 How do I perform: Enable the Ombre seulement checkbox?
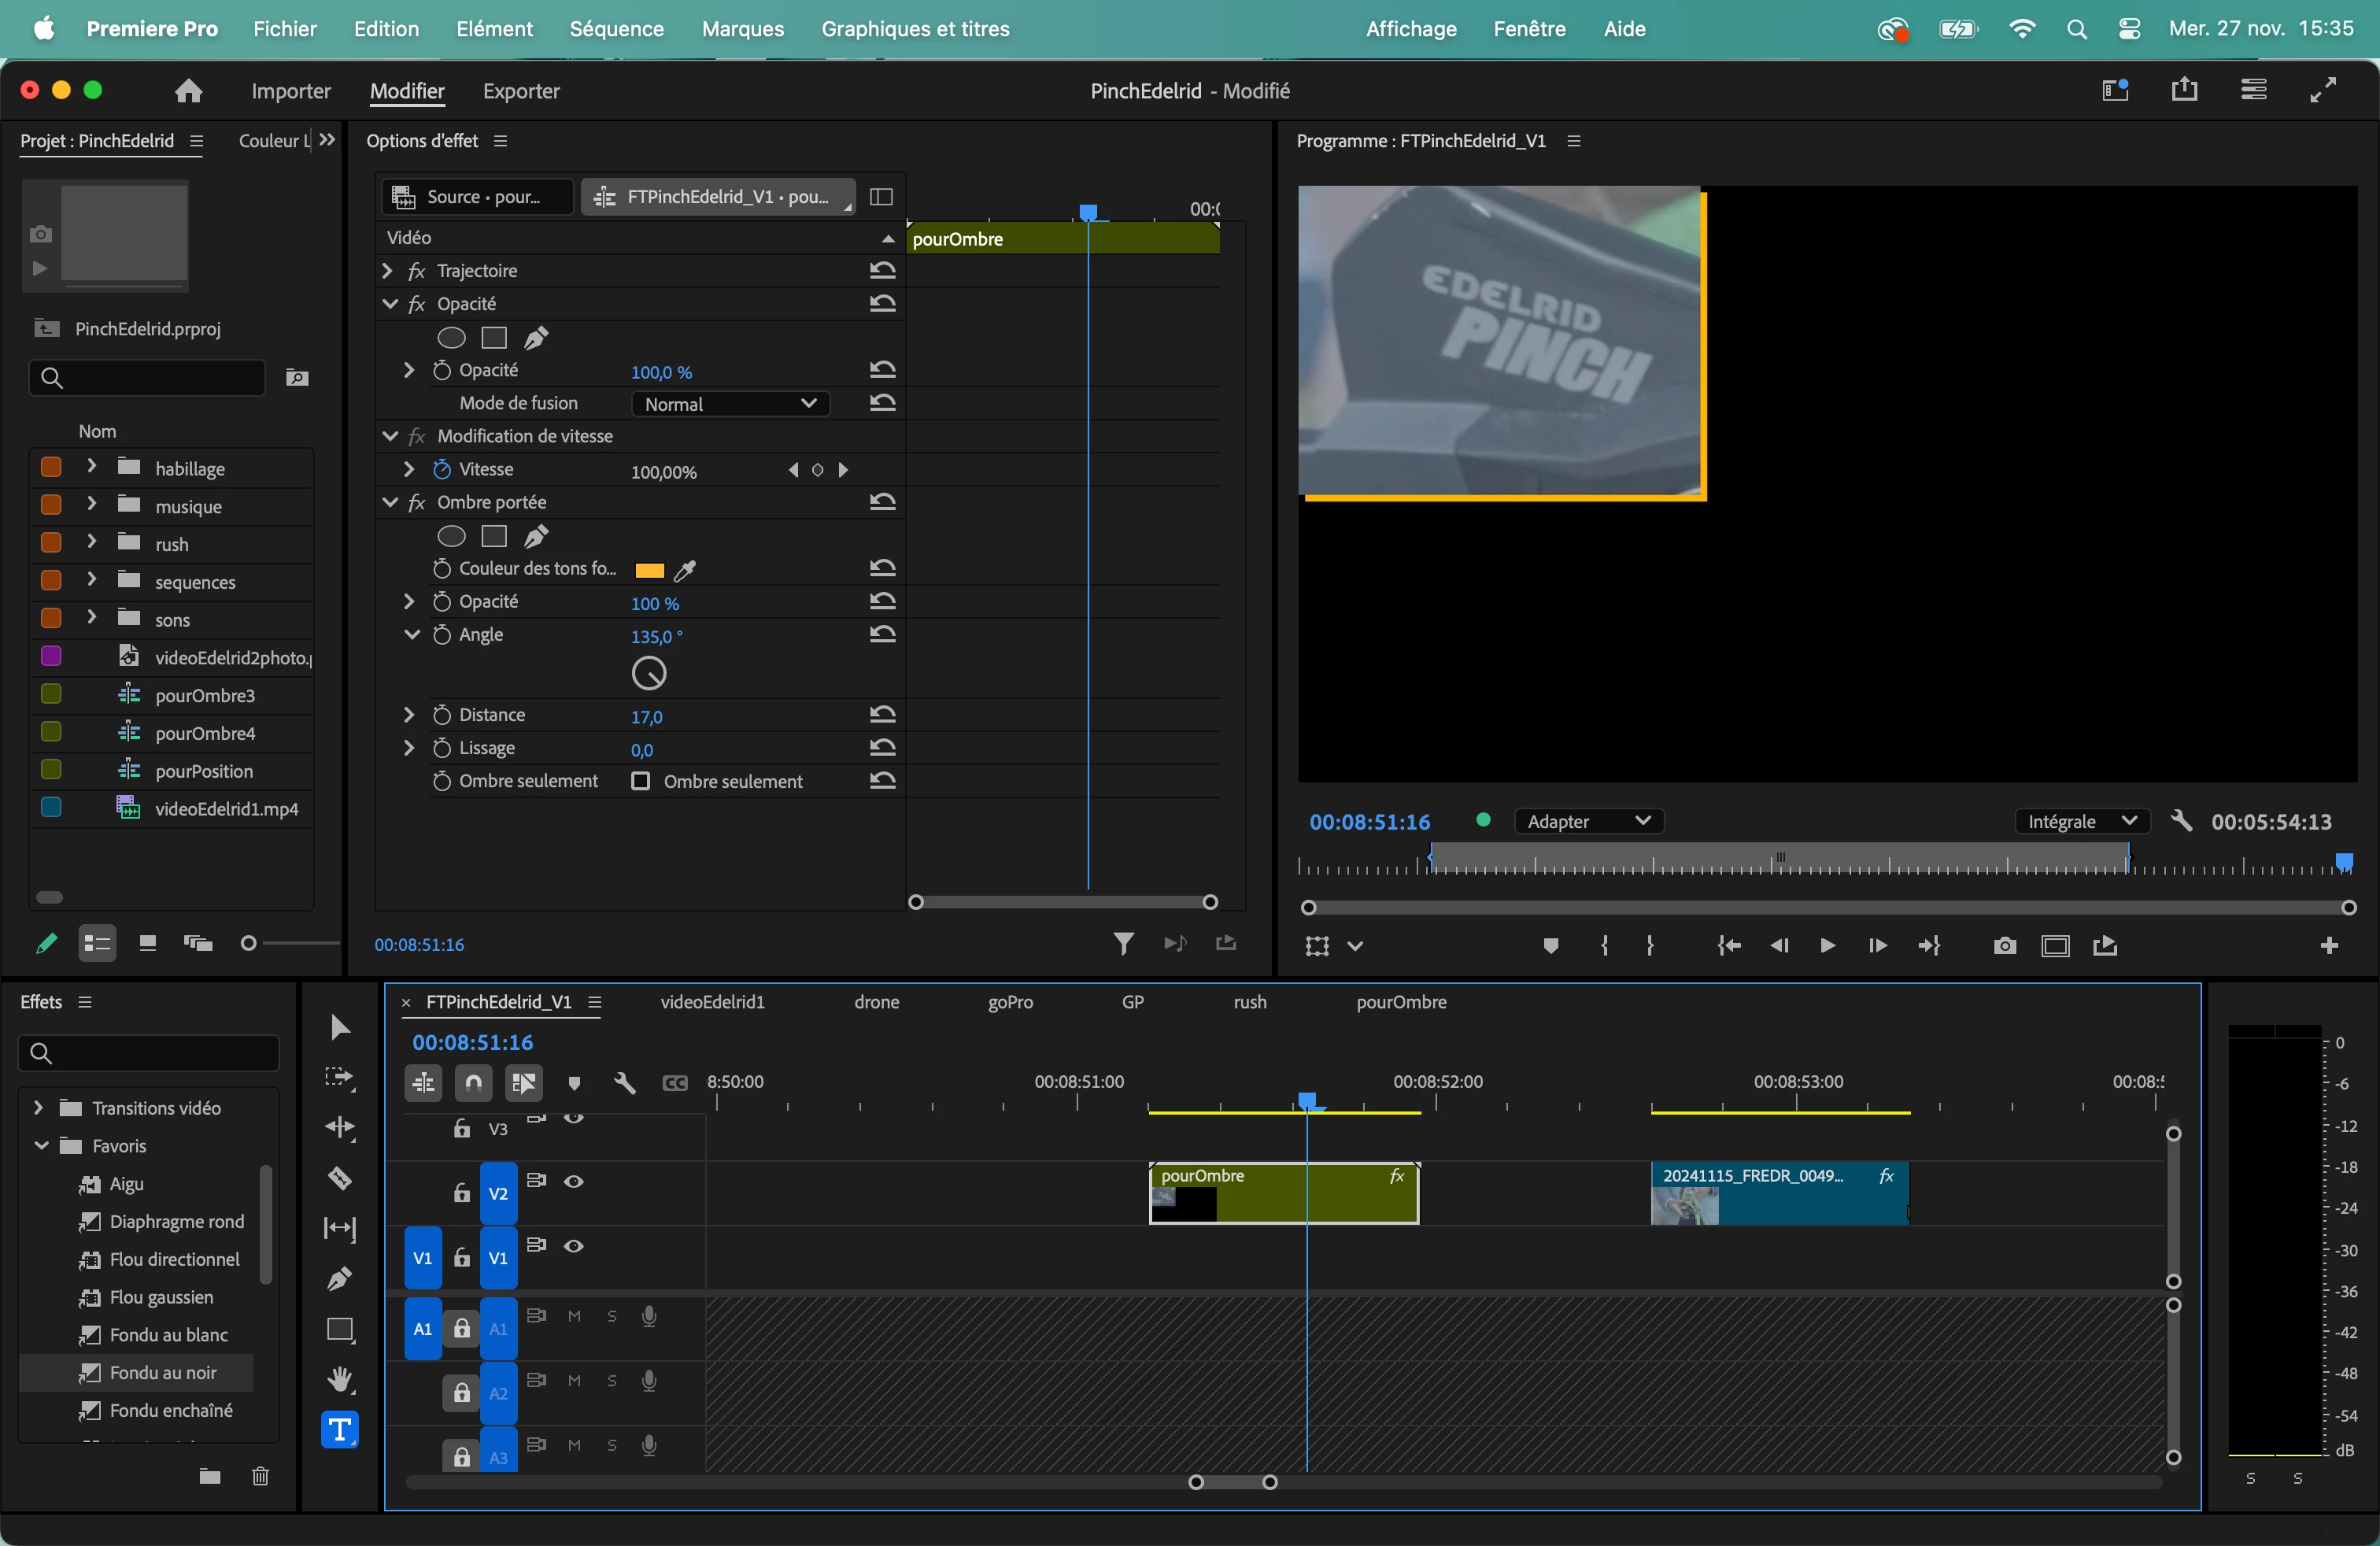pyautogui.click(x=641, y=781)
